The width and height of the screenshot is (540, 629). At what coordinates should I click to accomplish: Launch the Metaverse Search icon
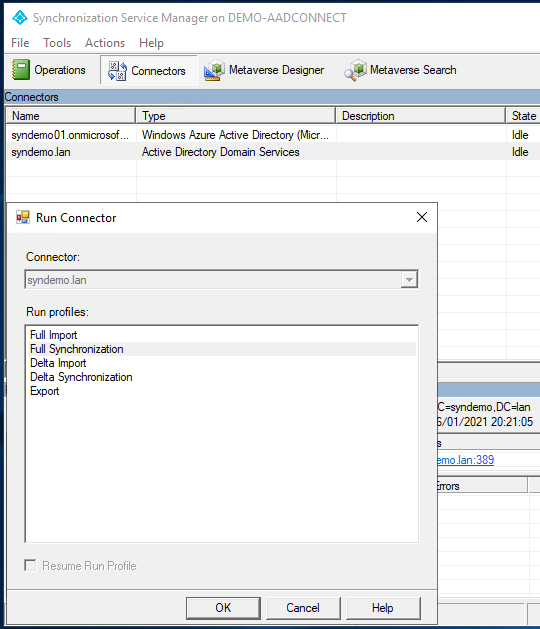coord(355,70)
